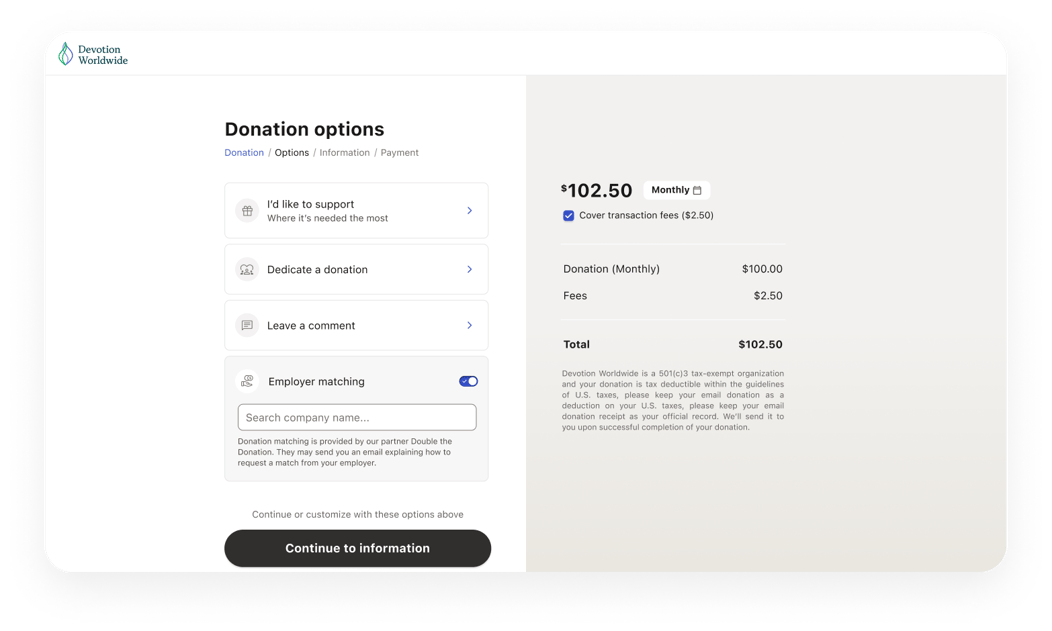Click the speech bubble icon for Leave a comment
1052x631 pixels.
point(247,325)
